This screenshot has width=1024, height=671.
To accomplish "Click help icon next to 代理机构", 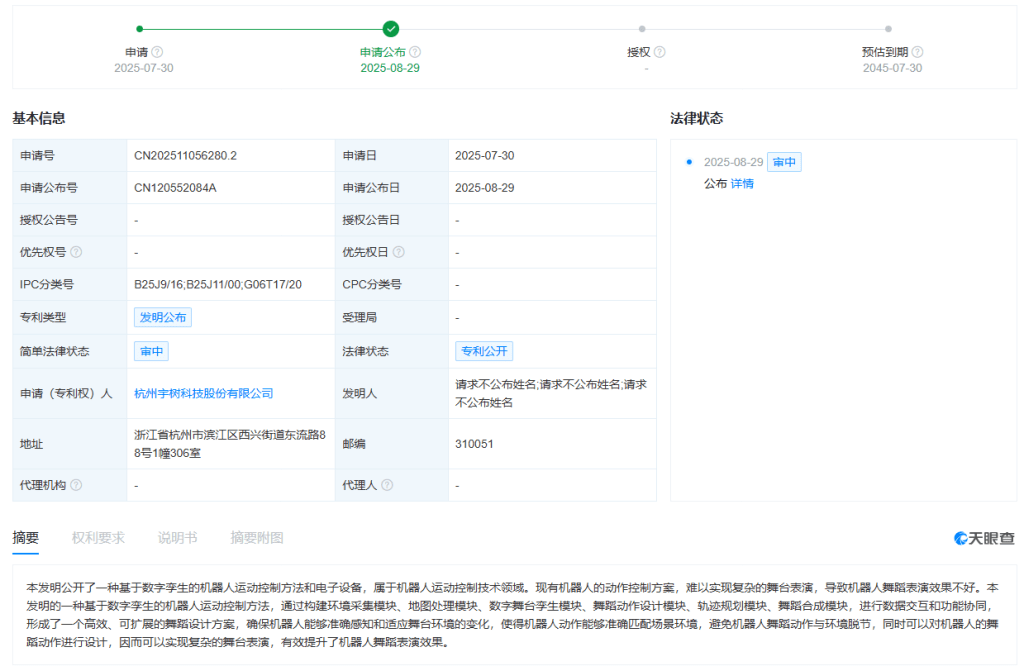I will tap(76, 485).
